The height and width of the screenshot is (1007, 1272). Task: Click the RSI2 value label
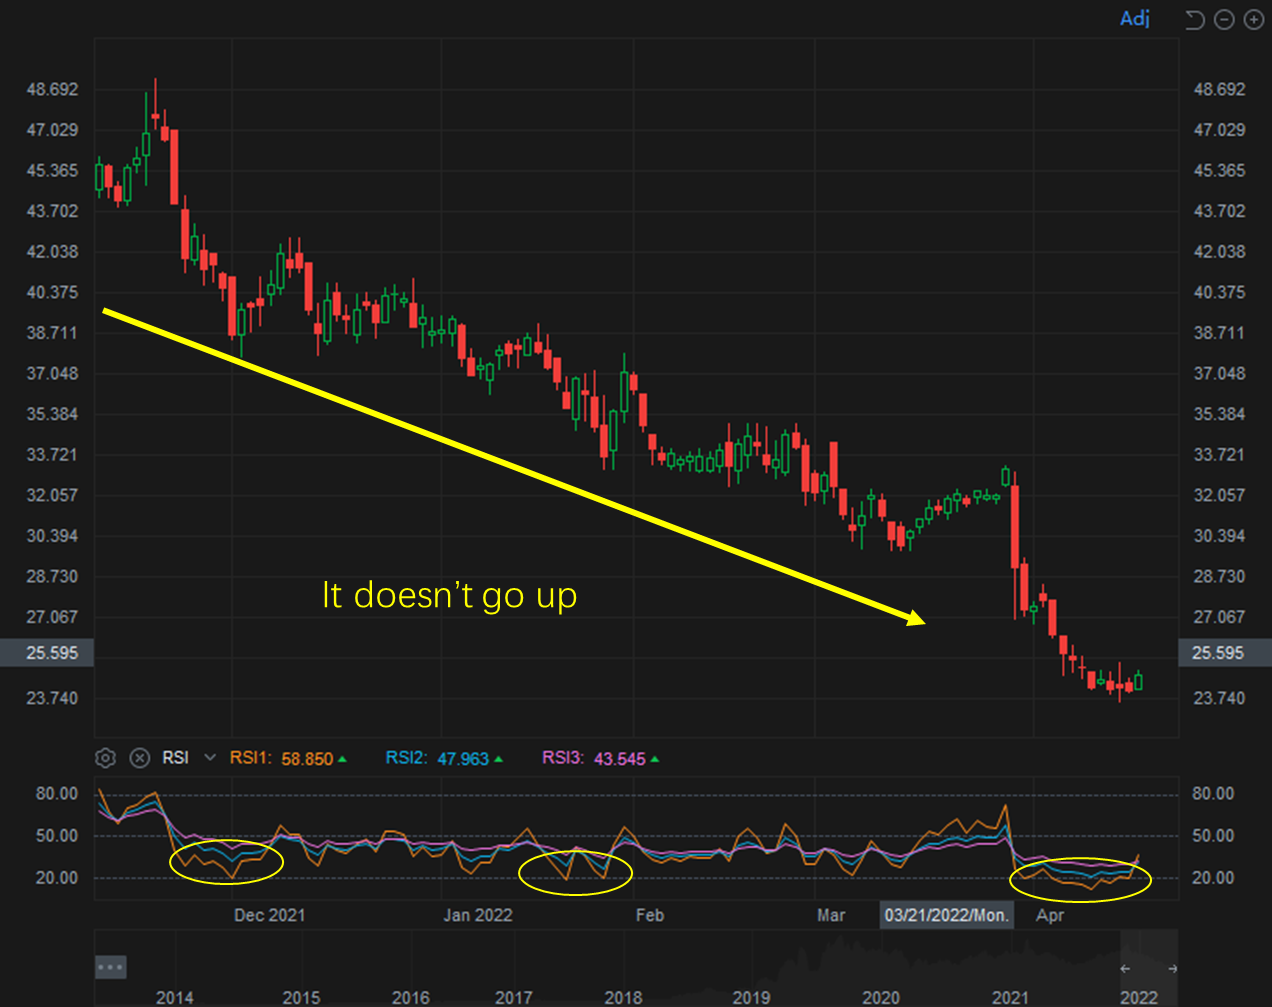[x=444, y=758]
